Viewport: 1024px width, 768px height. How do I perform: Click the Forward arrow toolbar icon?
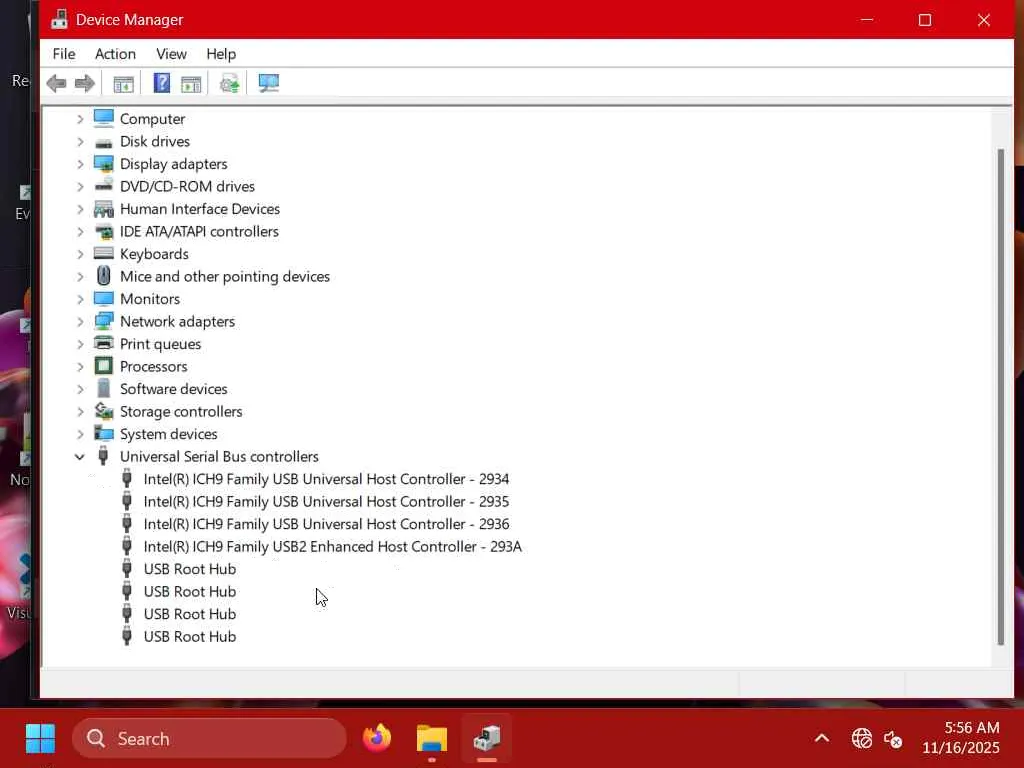[85, 84]
